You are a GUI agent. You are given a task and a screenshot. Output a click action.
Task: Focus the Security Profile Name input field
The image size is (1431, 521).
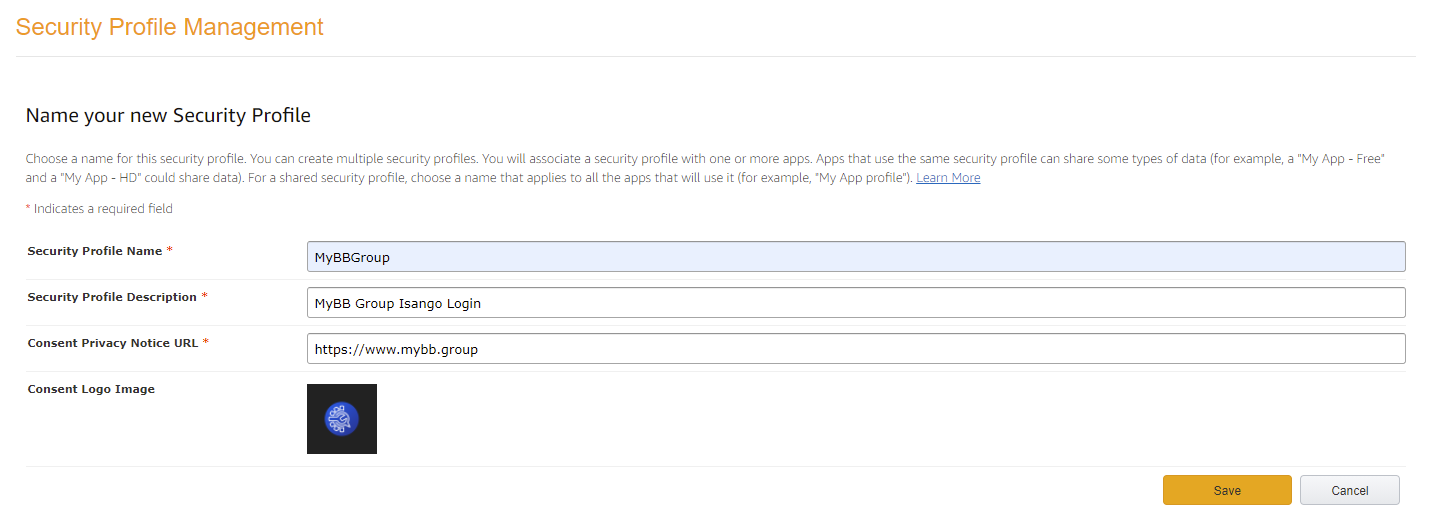[x=855, y=257]
